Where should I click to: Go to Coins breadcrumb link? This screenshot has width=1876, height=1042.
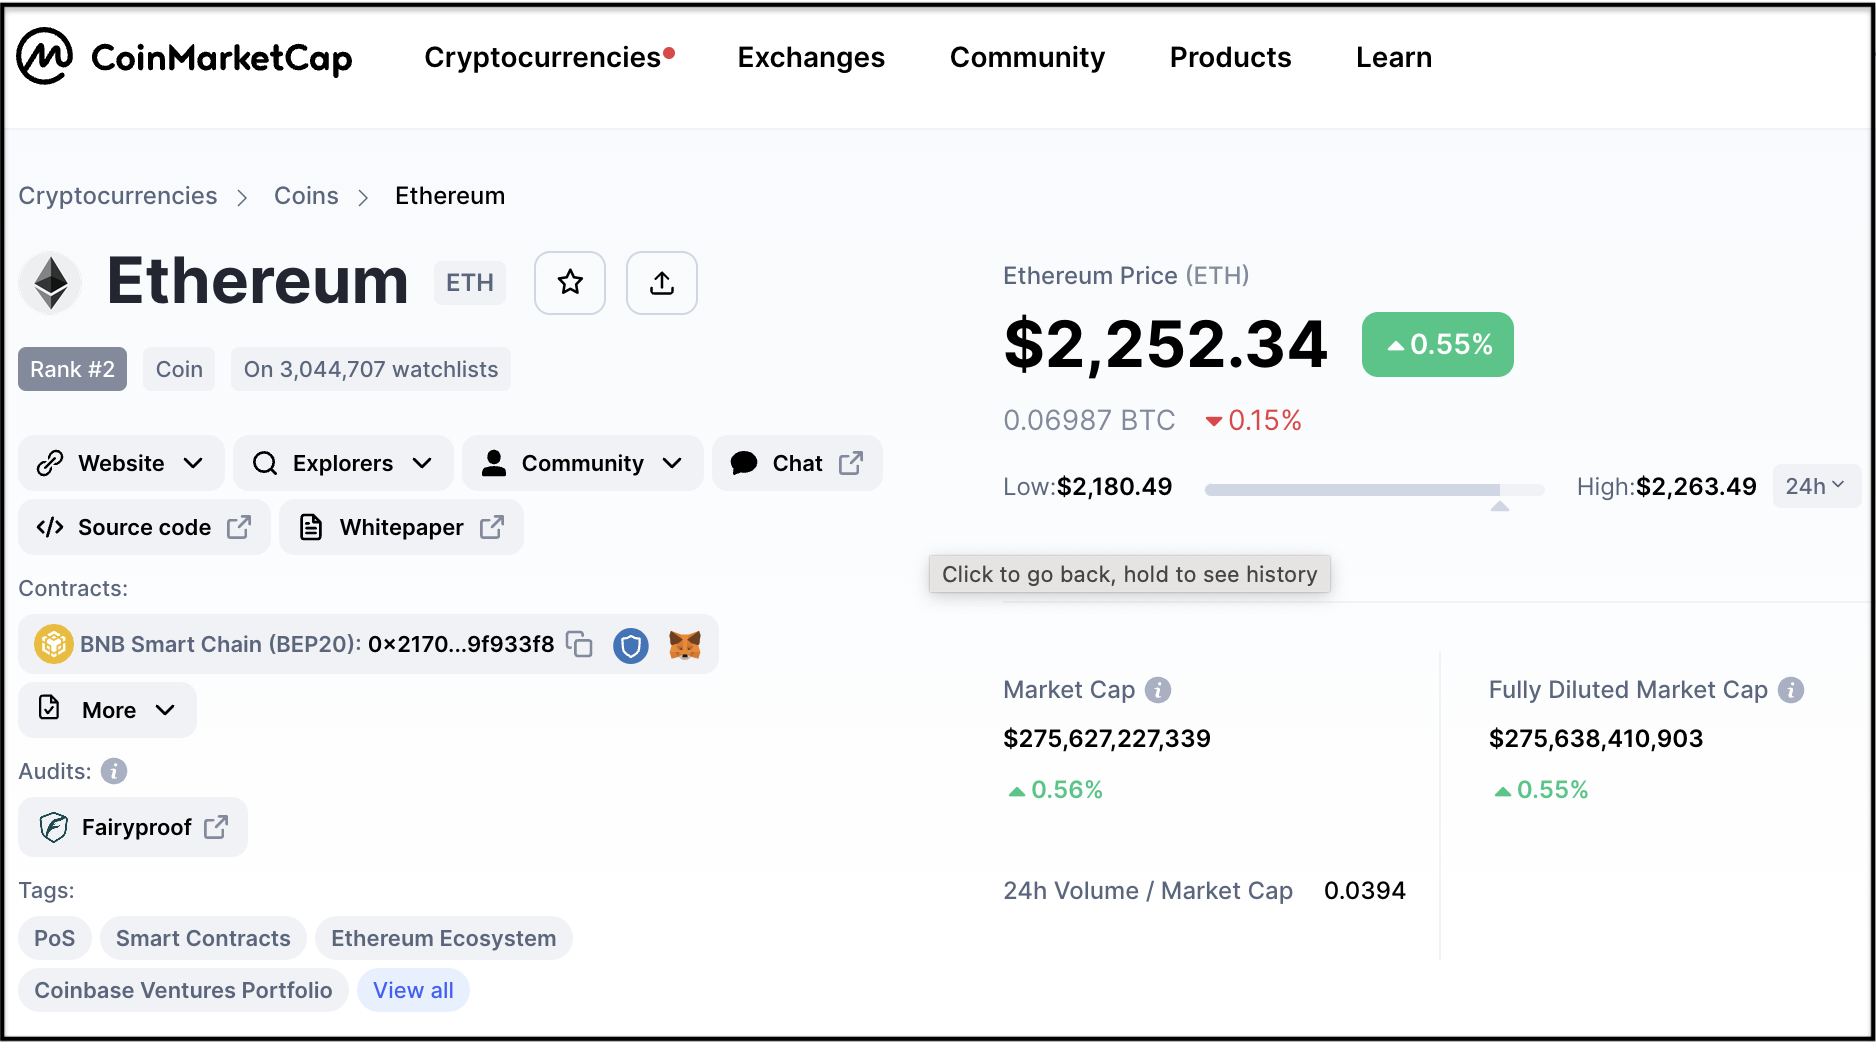[x=306, y=196]
